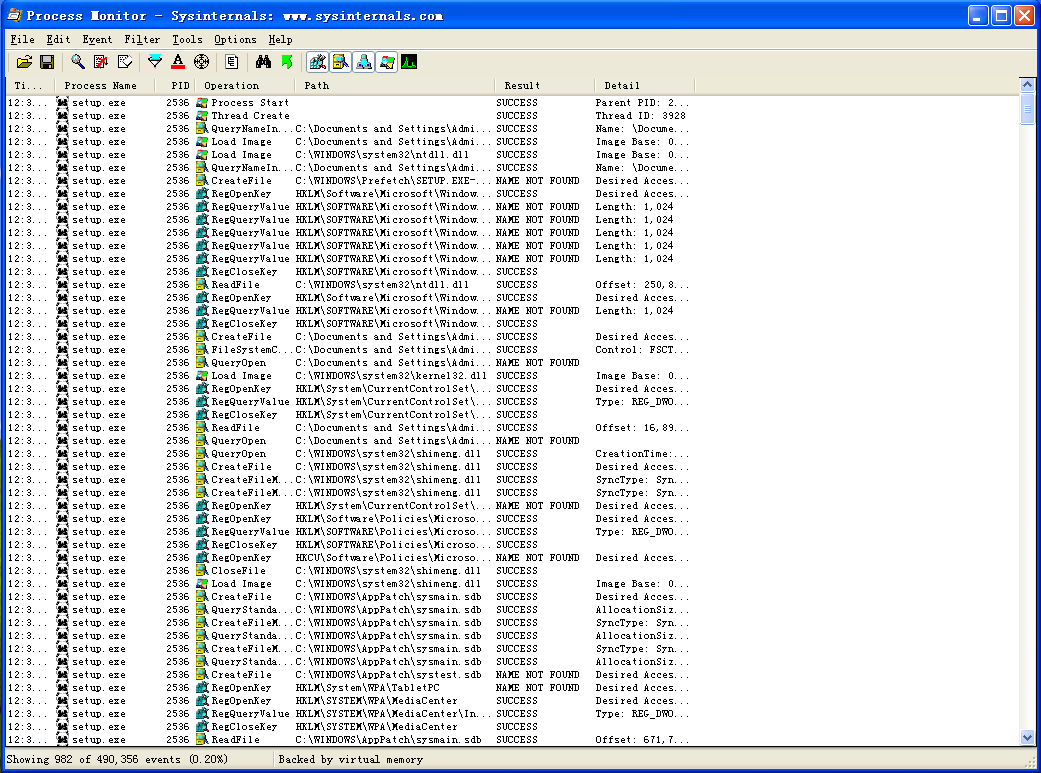Open the Tools menu
Screen dimensions: 1041x773
(x=187, y=39)
